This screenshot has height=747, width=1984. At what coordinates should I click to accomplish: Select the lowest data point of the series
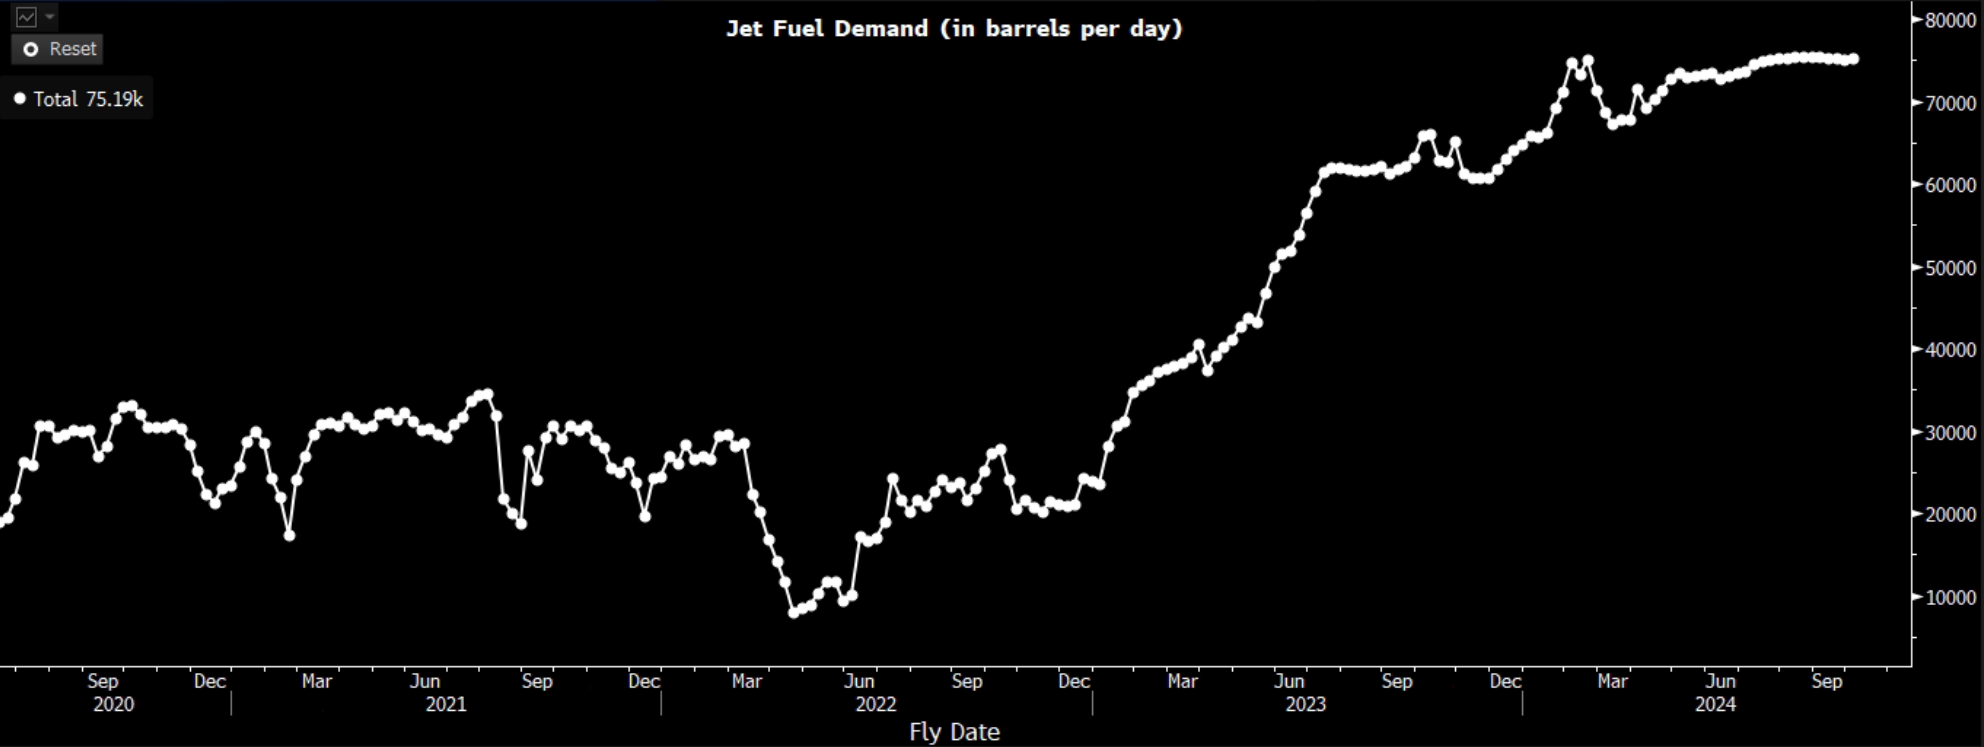click(x=794, y=612)
